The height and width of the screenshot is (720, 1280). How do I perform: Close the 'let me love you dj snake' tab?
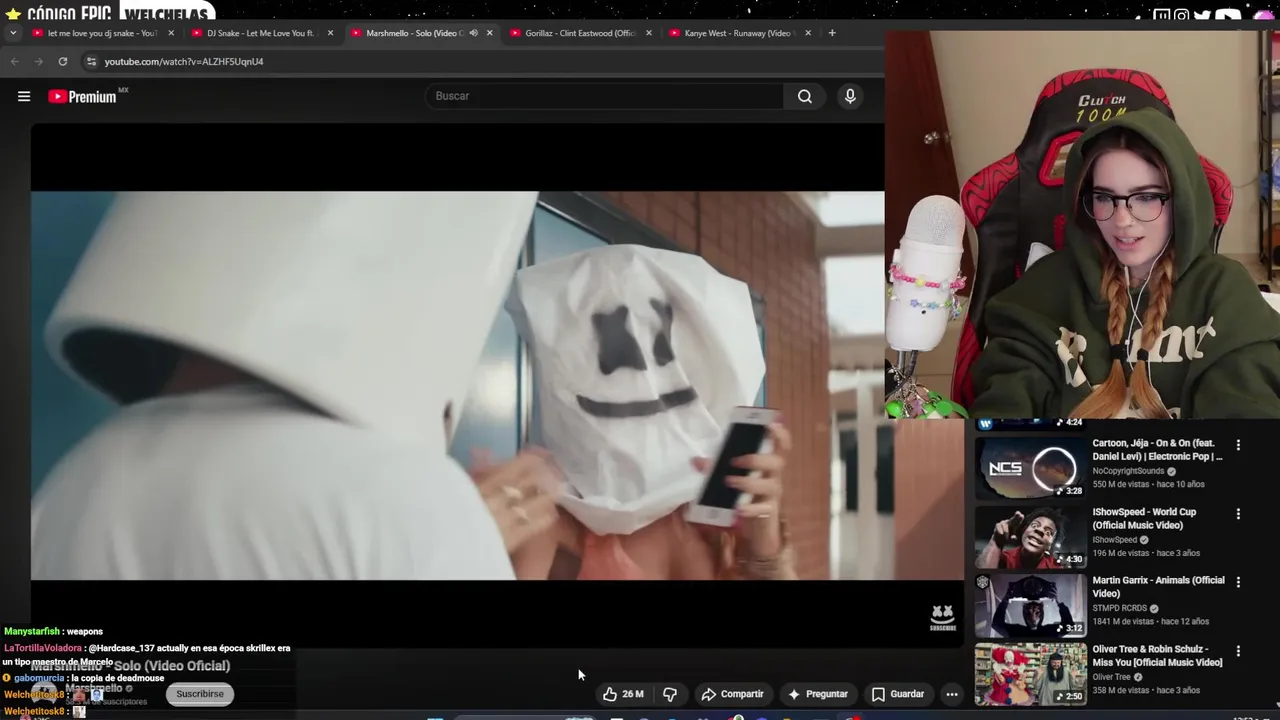click(171, 33)
